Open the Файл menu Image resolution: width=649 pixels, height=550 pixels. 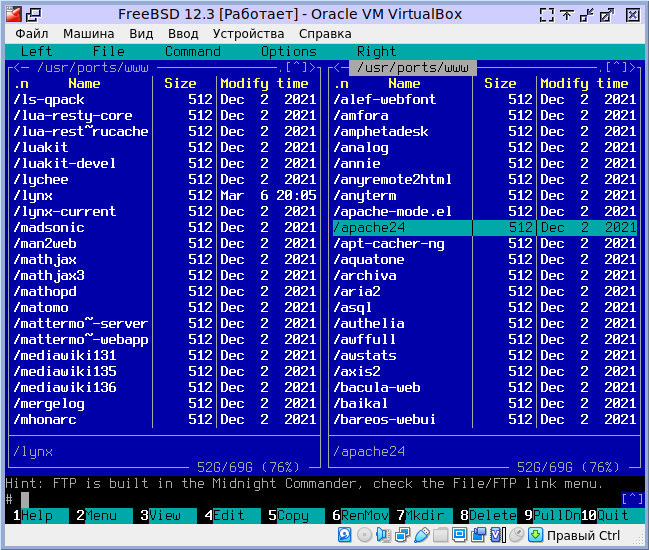pos(31,34)
